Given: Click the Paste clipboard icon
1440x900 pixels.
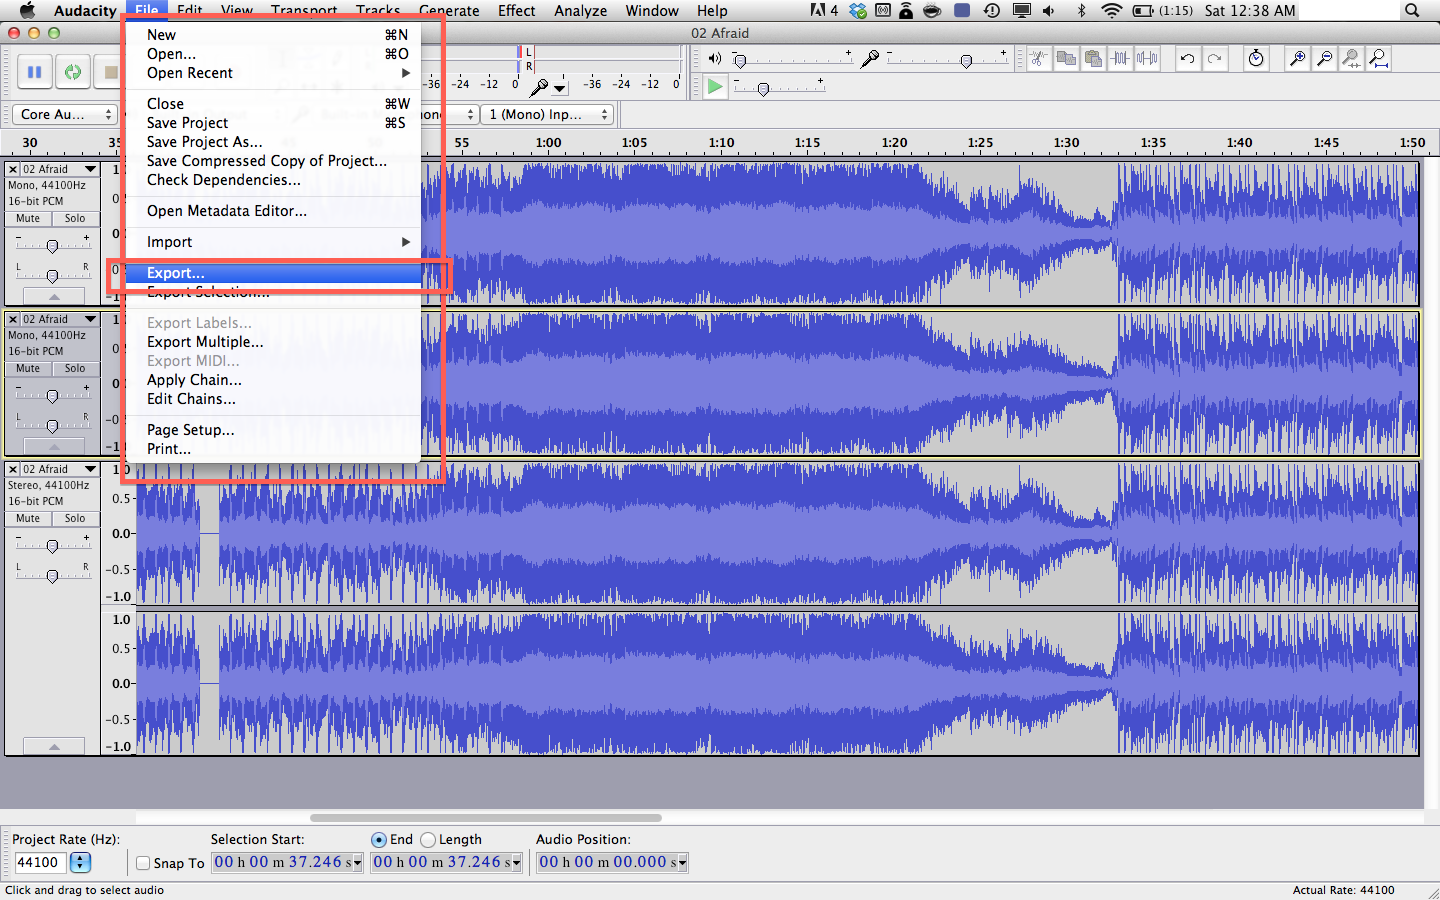Looking at the screenshot, I should click(x=1093, y=59).
